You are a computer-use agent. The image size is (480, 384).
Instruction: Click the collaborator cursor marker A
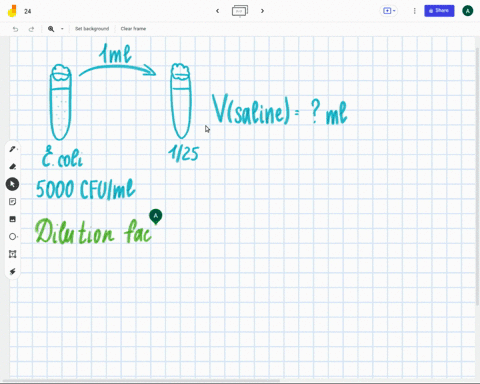click(156, 217)
